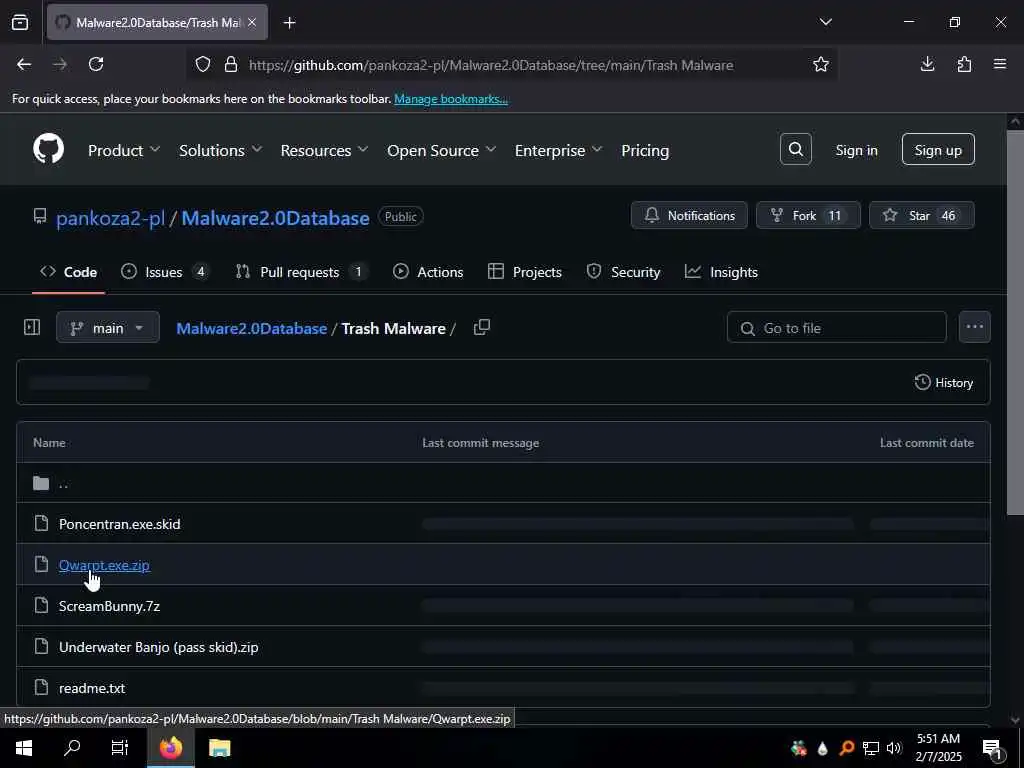
Task: Click the Sign in link
Action: click(856, 150)
